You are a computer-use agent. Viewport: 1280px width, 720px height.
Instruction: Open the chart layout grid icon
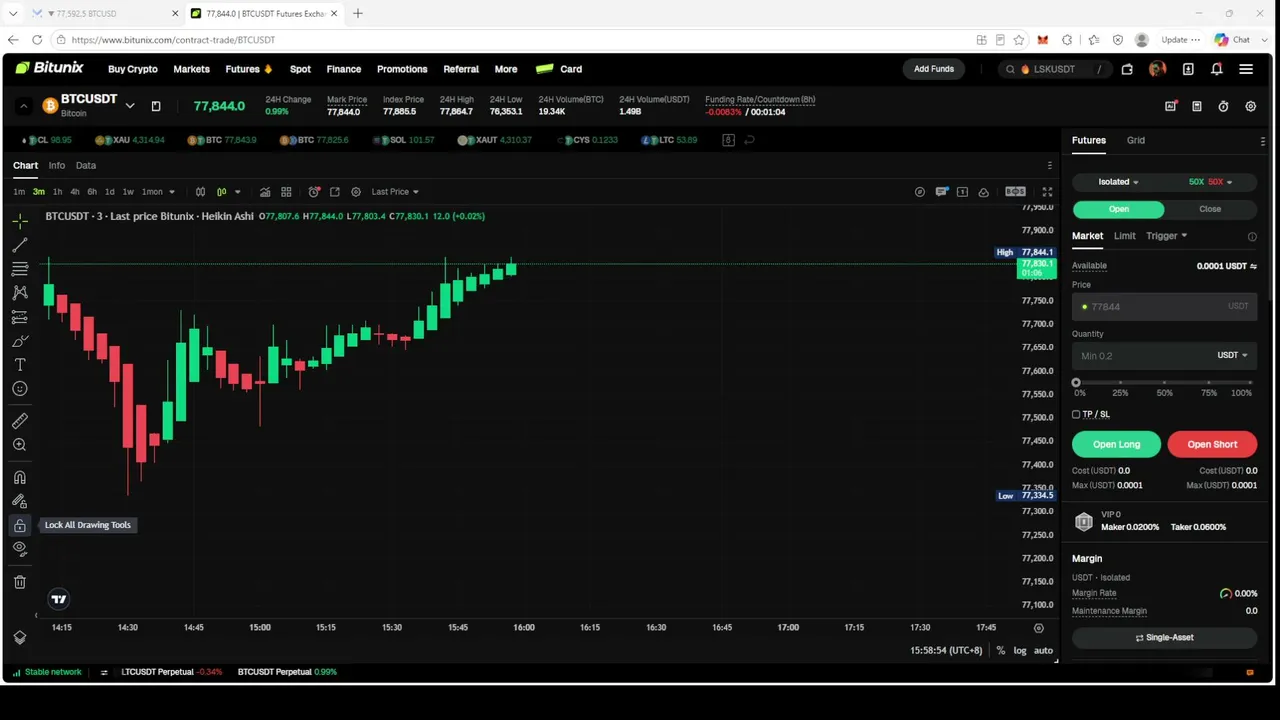(x=286, y=192)
